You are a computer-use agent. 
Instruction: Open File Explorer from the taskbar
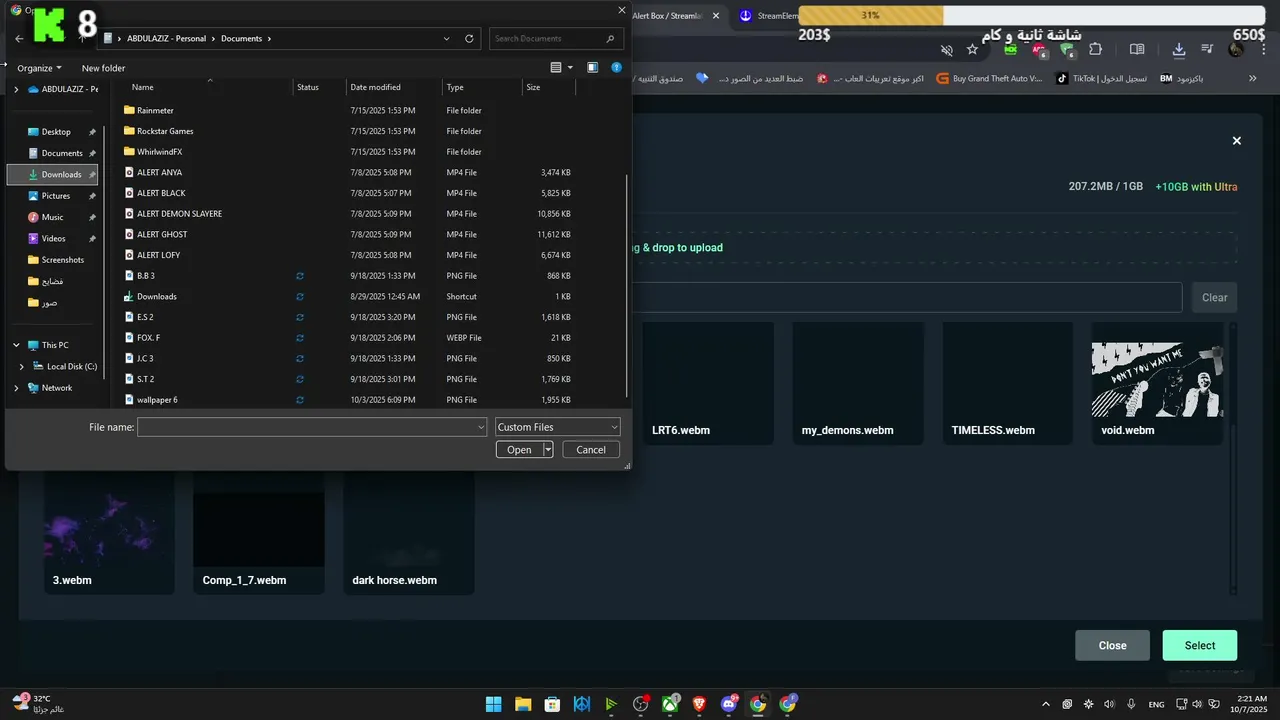point(522,704)
